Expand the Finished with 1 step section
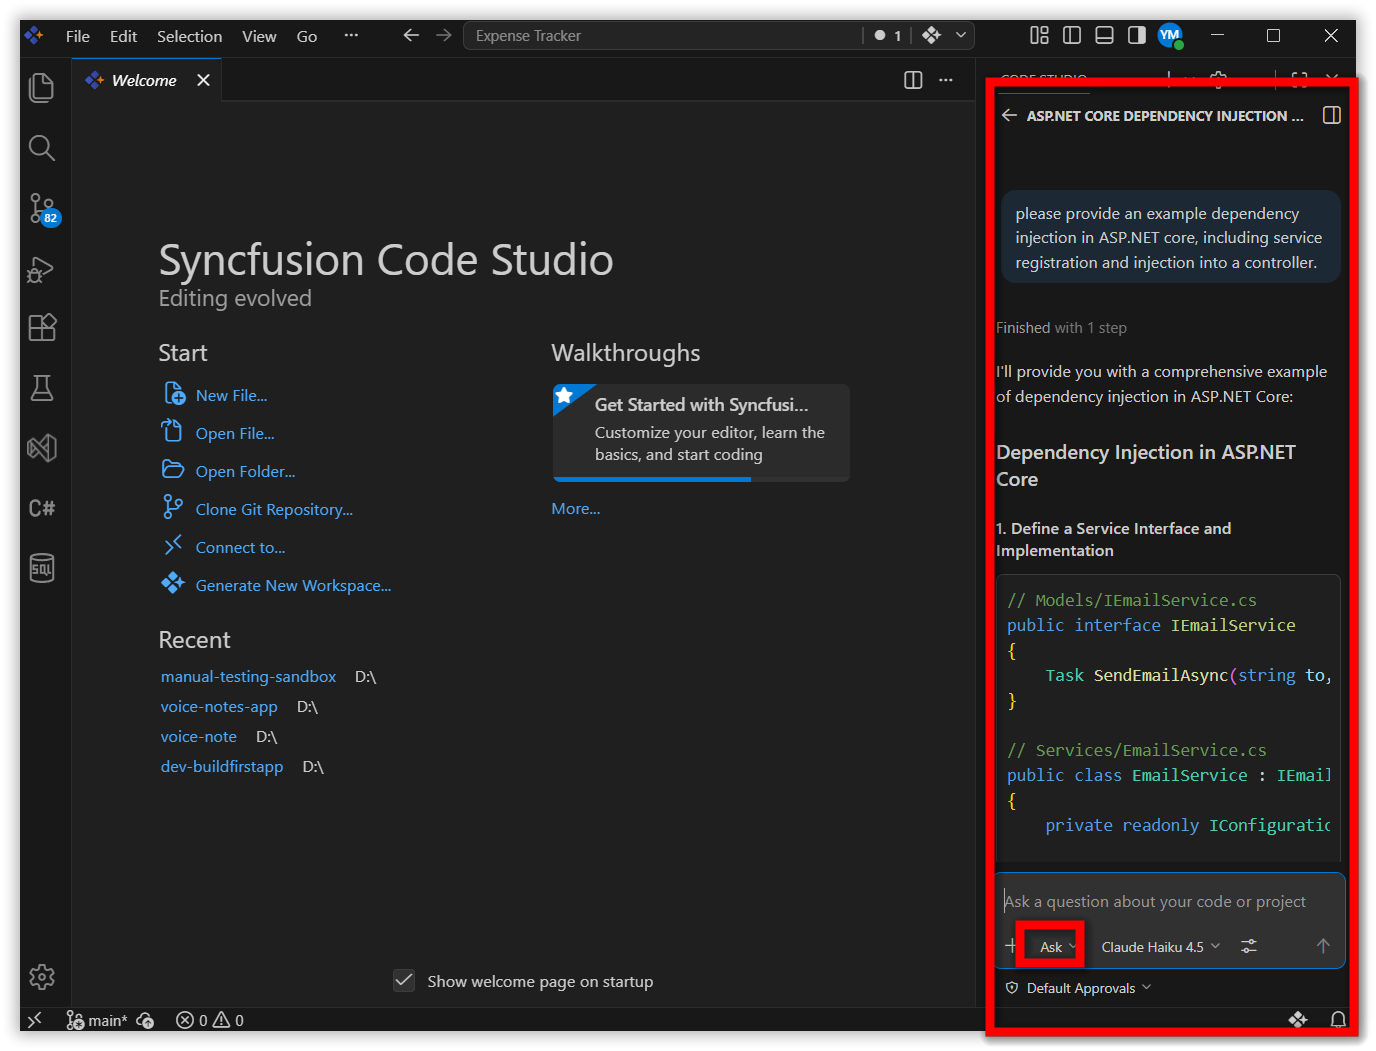Viewport: 1376px width, 1051px height. tap(1061, 328)
